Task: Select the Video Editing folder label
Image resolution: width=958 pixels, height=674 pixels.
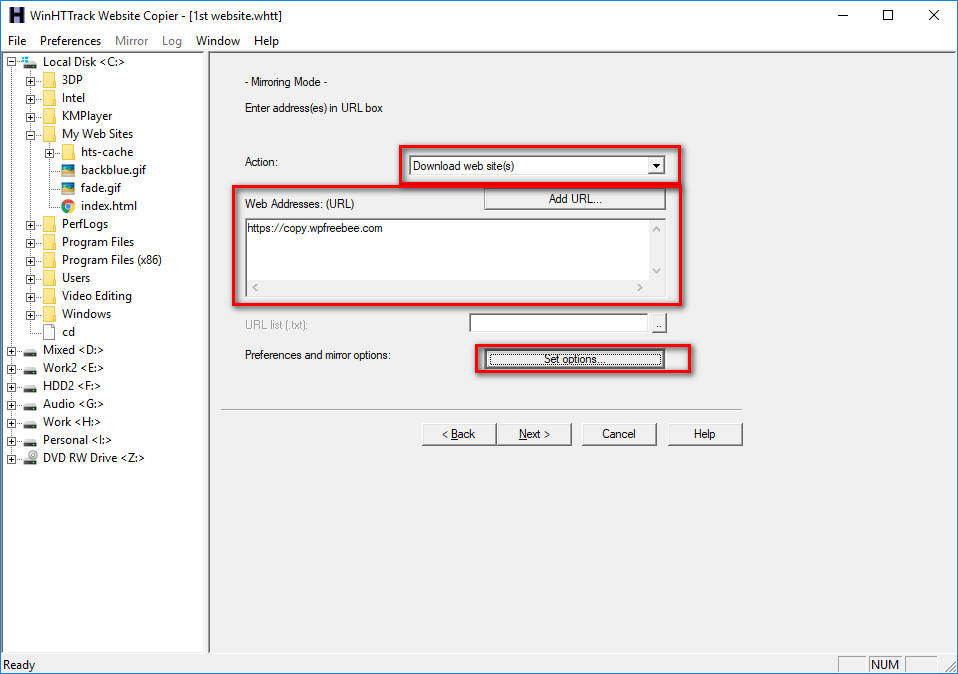Action: point(97,296)
